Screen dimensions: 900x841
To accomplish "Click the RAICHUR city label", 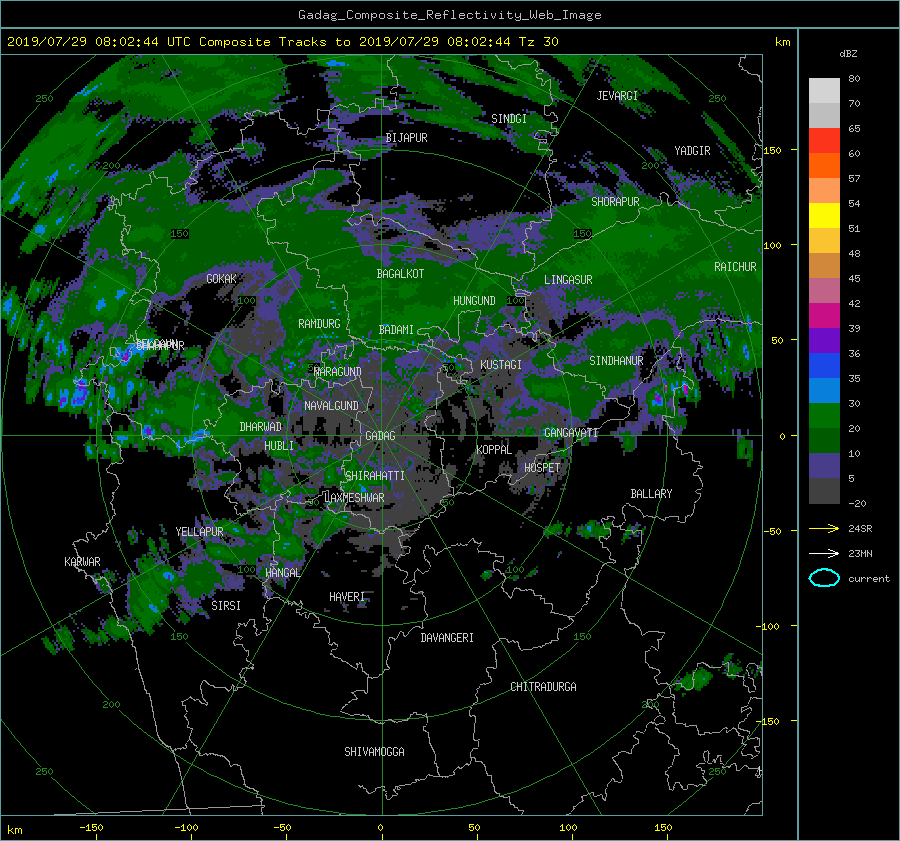I will click(735, 267).
